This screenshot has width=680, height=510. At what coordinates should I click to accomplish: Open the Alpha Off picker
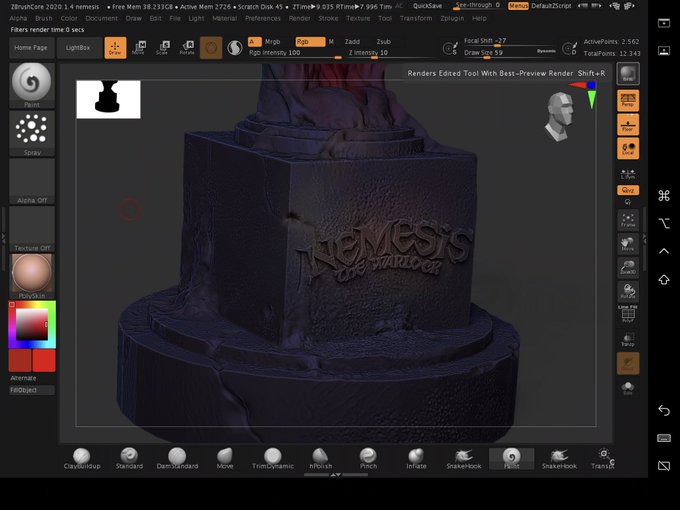click(32, 181)
